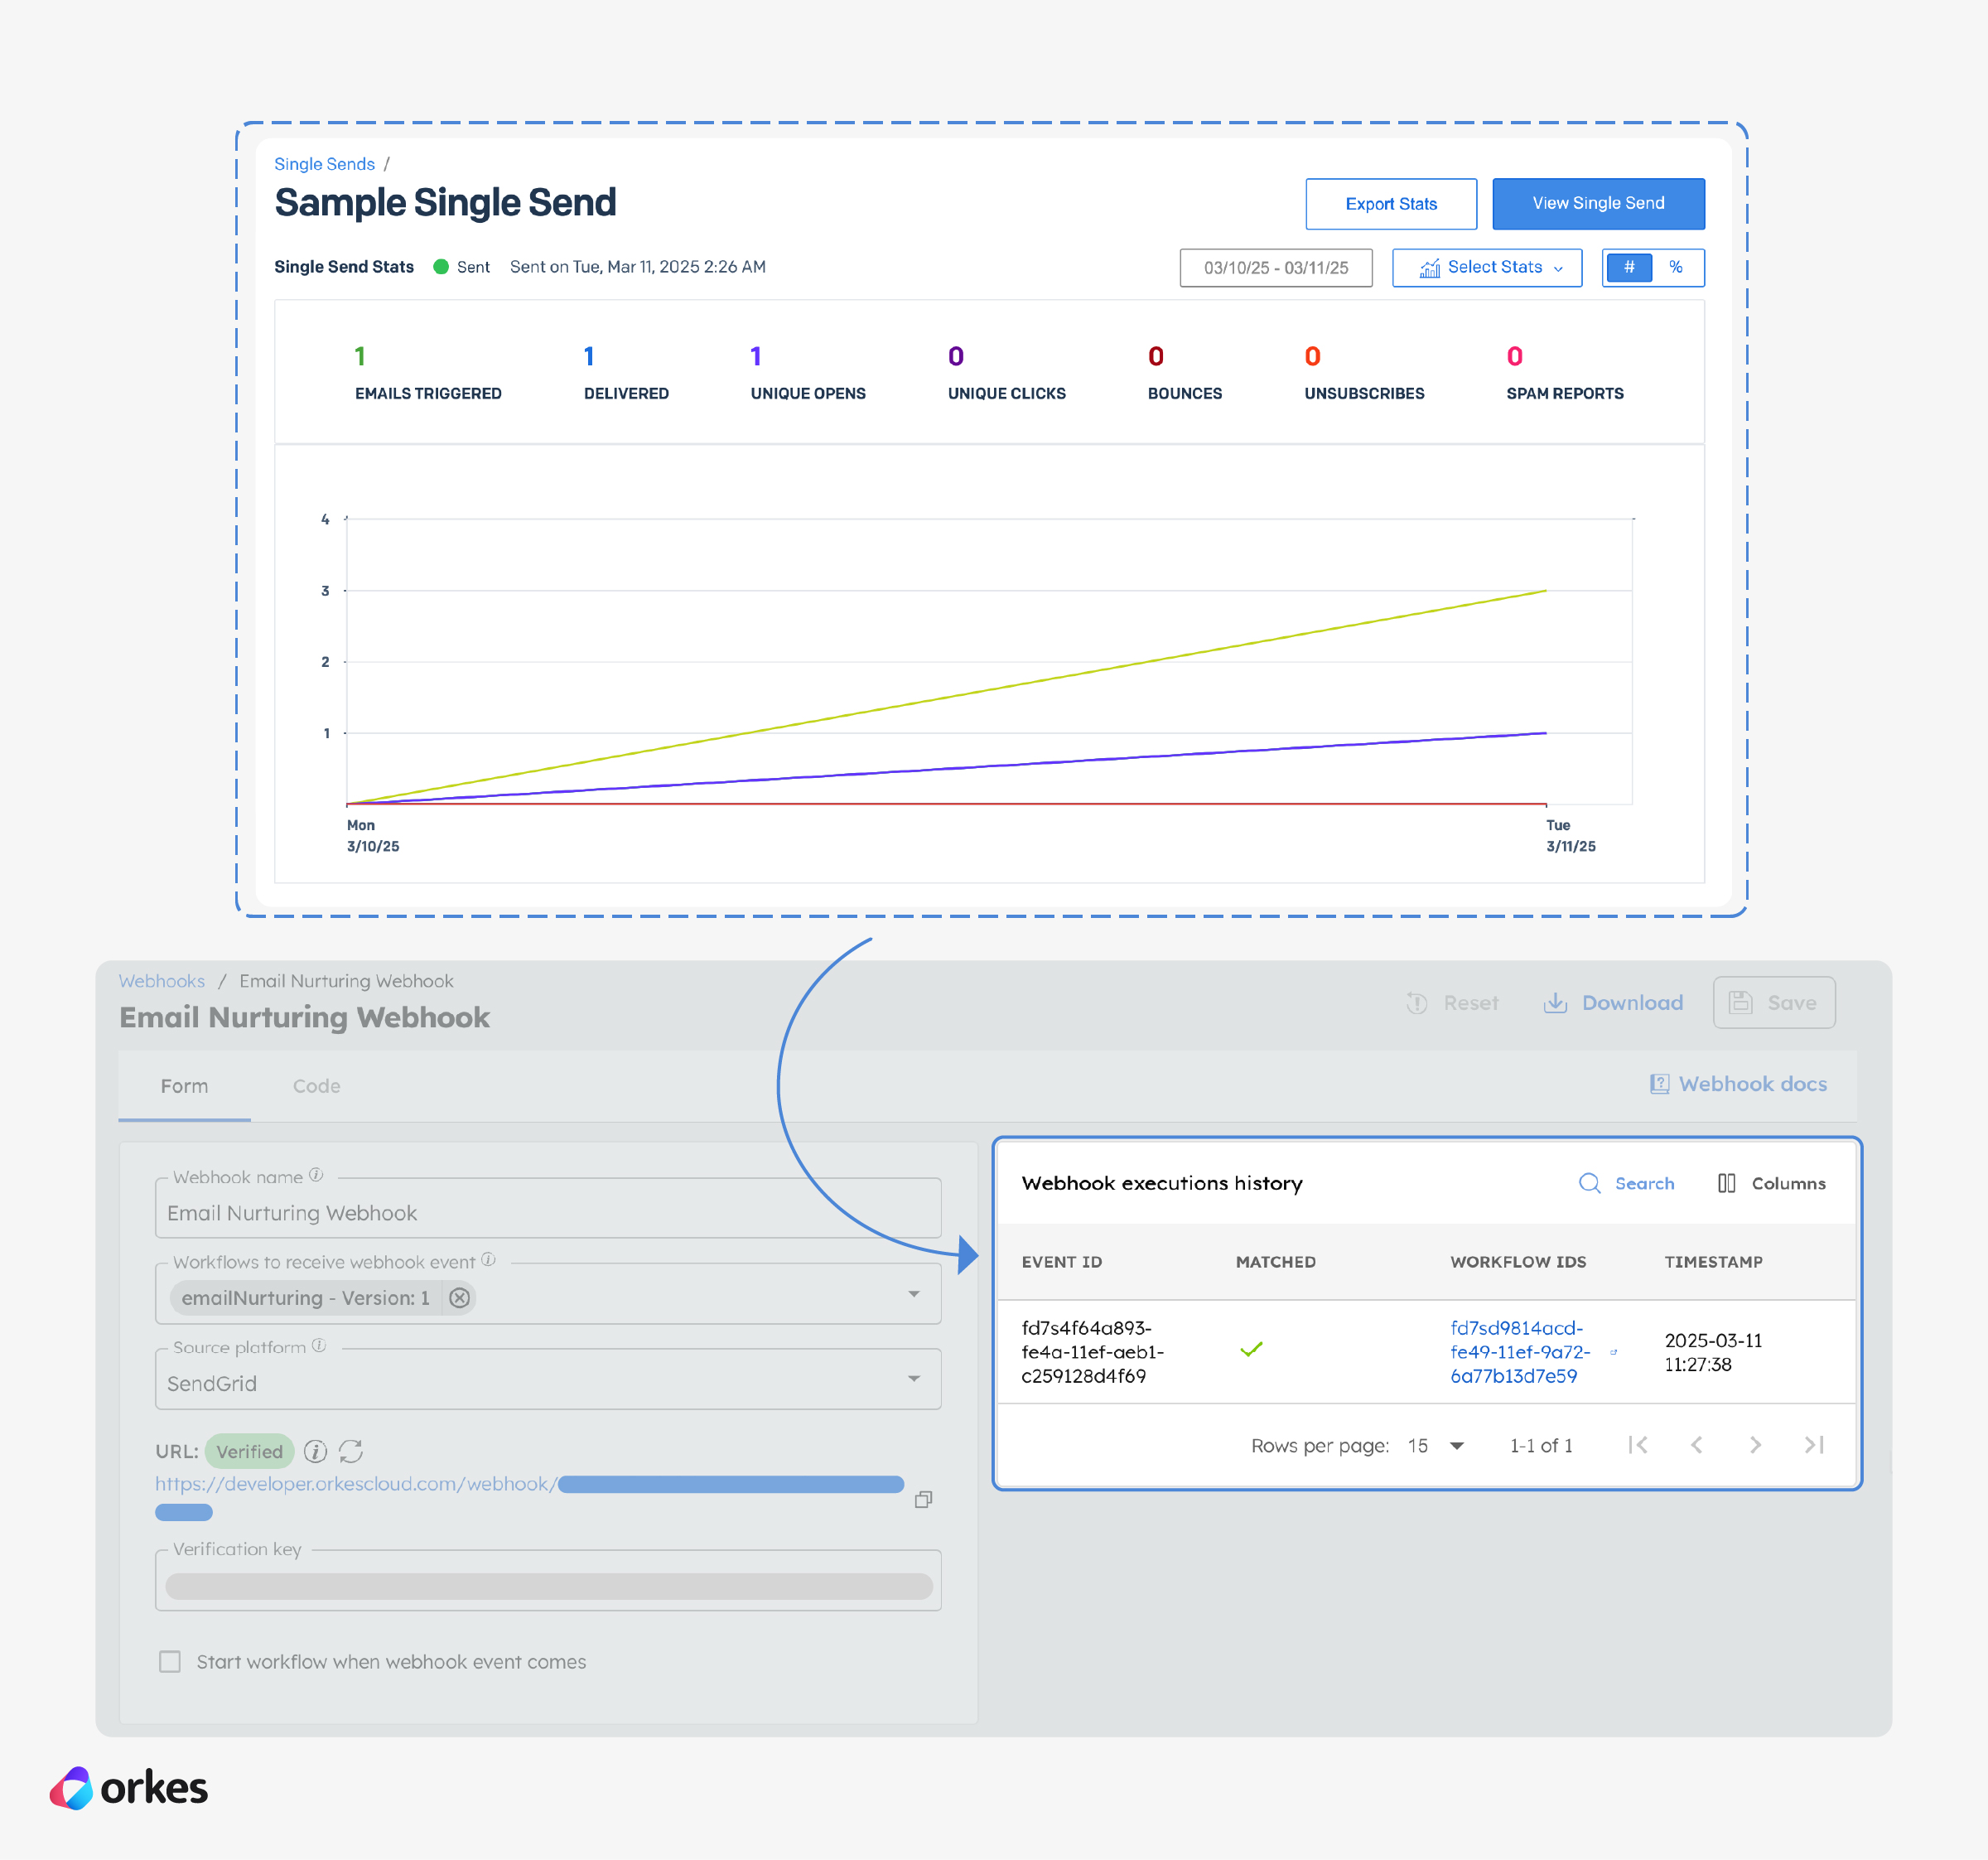This screenshot has height=1860, width=1988.
Task: Click the refresh icon next to Verified
Action: tap(351, 1451)
